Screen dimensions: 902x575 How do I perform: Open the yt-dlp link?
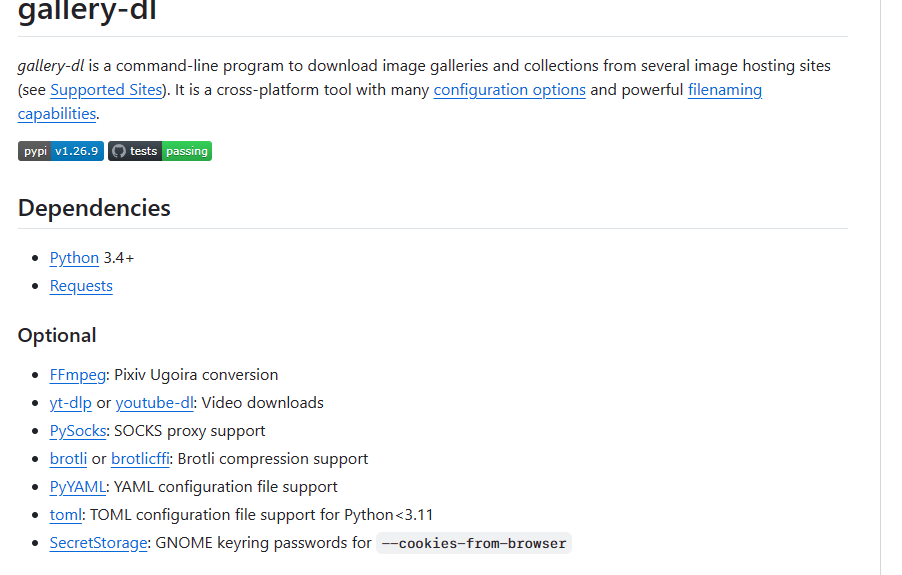click(70, 403)
